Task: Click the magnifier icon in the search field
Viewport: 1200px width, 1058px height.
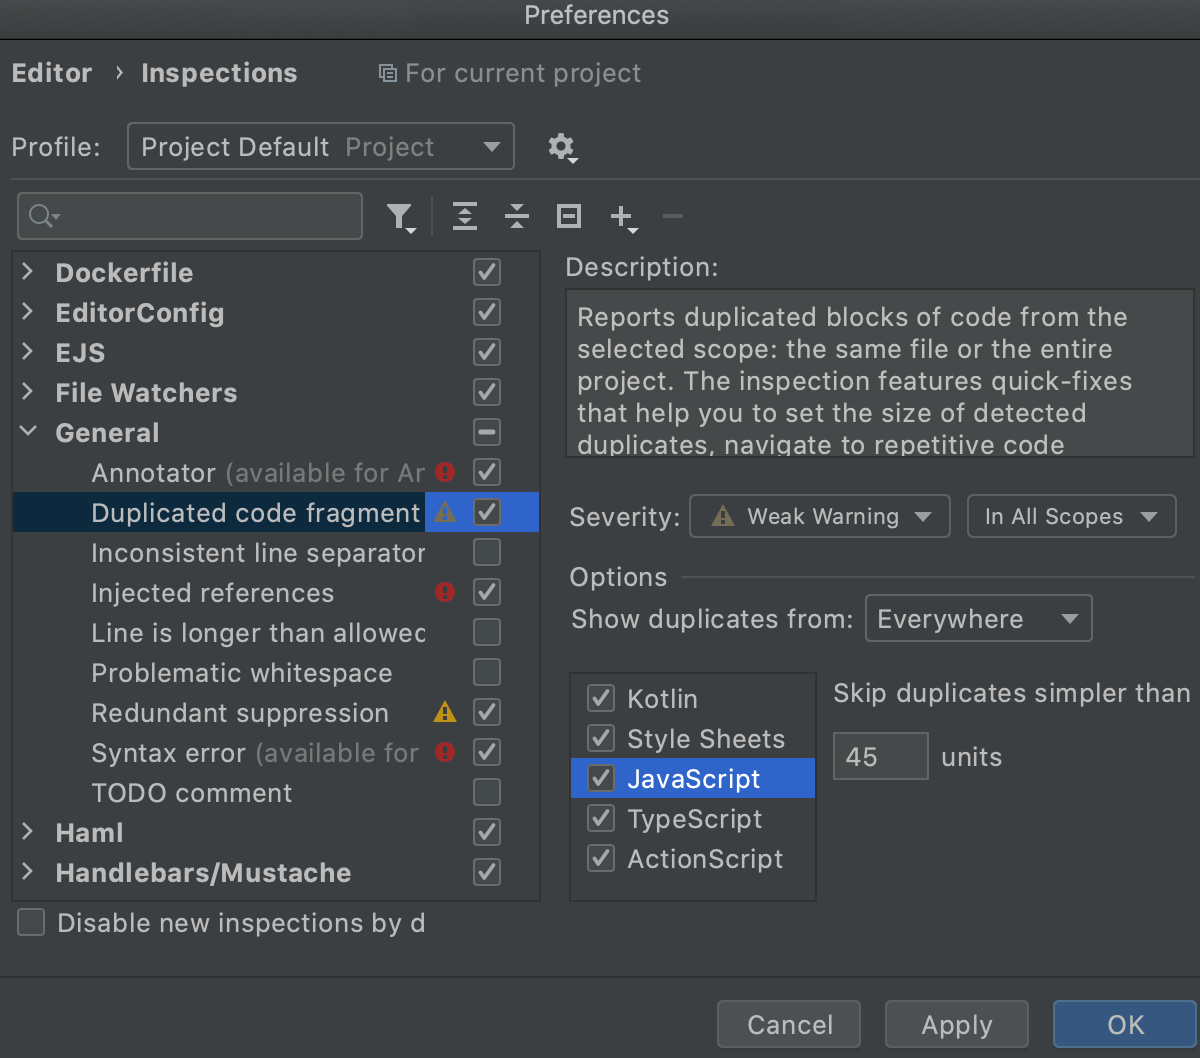Action: pos(38,216)
